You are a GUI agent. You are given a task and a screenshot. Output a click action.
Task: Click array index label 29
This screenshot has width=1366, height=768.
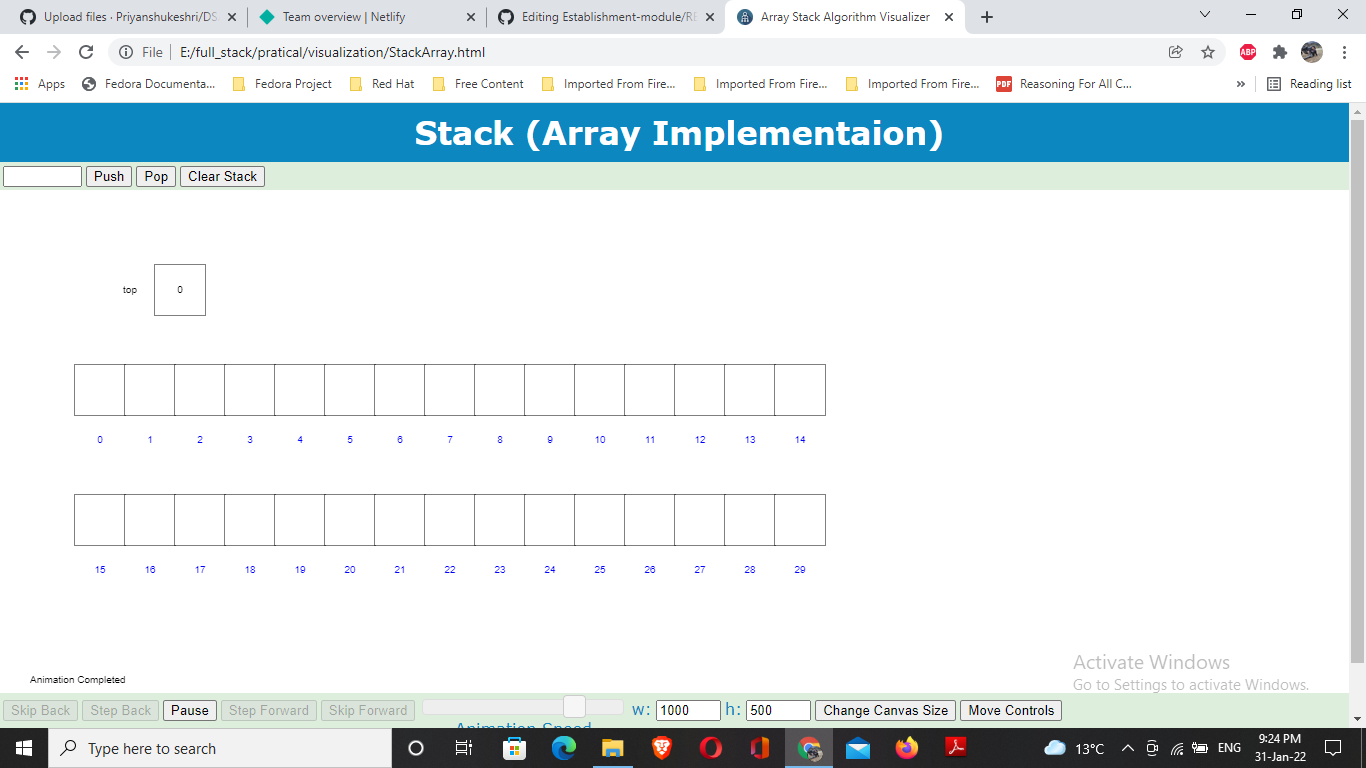(800, 570)
